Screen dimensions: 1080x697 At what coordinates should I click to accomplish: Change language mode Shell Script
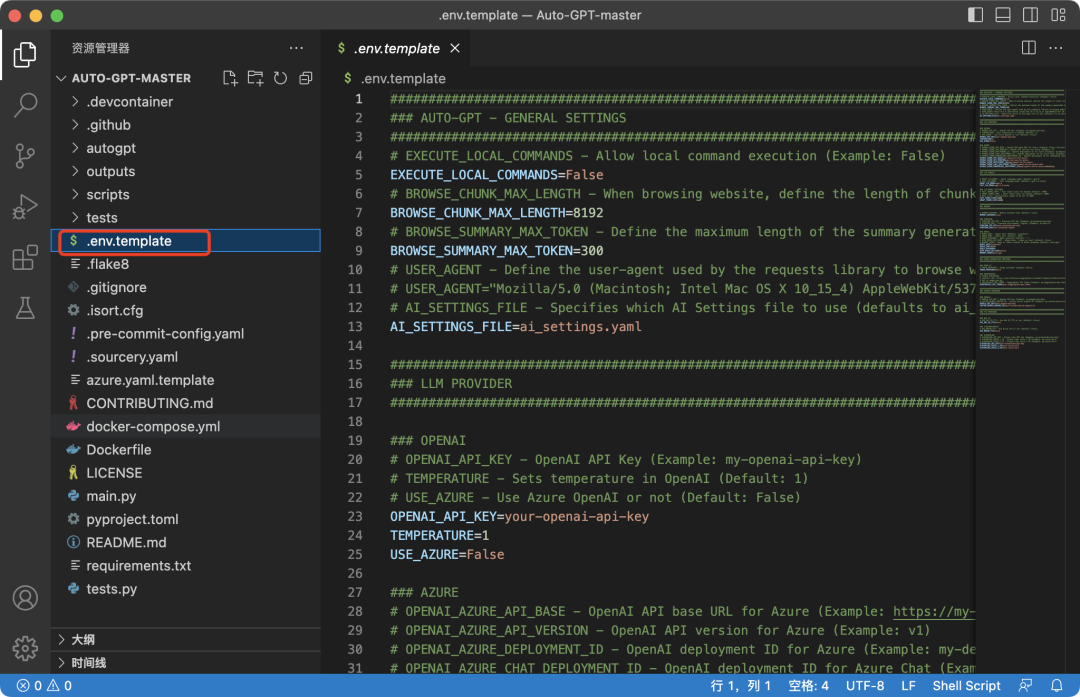[x=966, y=685]
